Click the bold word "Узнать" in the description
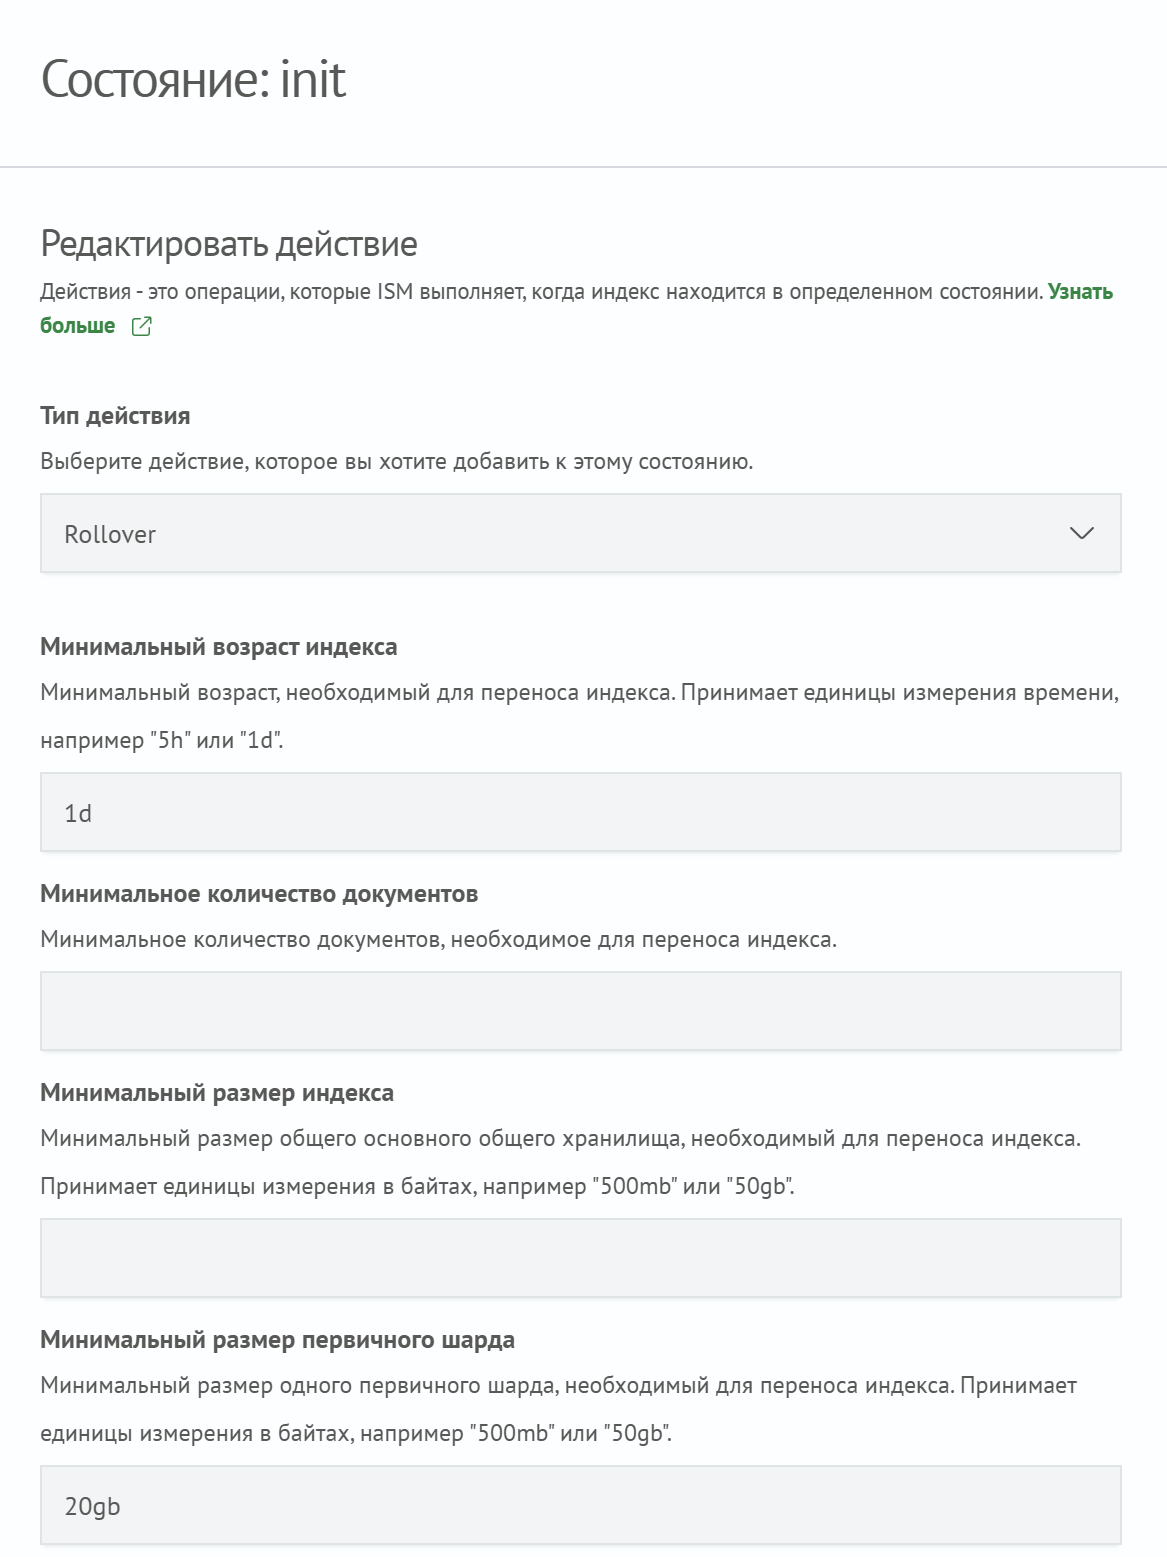This screenshot has height=1557, width=1167. pos(1078,293)
